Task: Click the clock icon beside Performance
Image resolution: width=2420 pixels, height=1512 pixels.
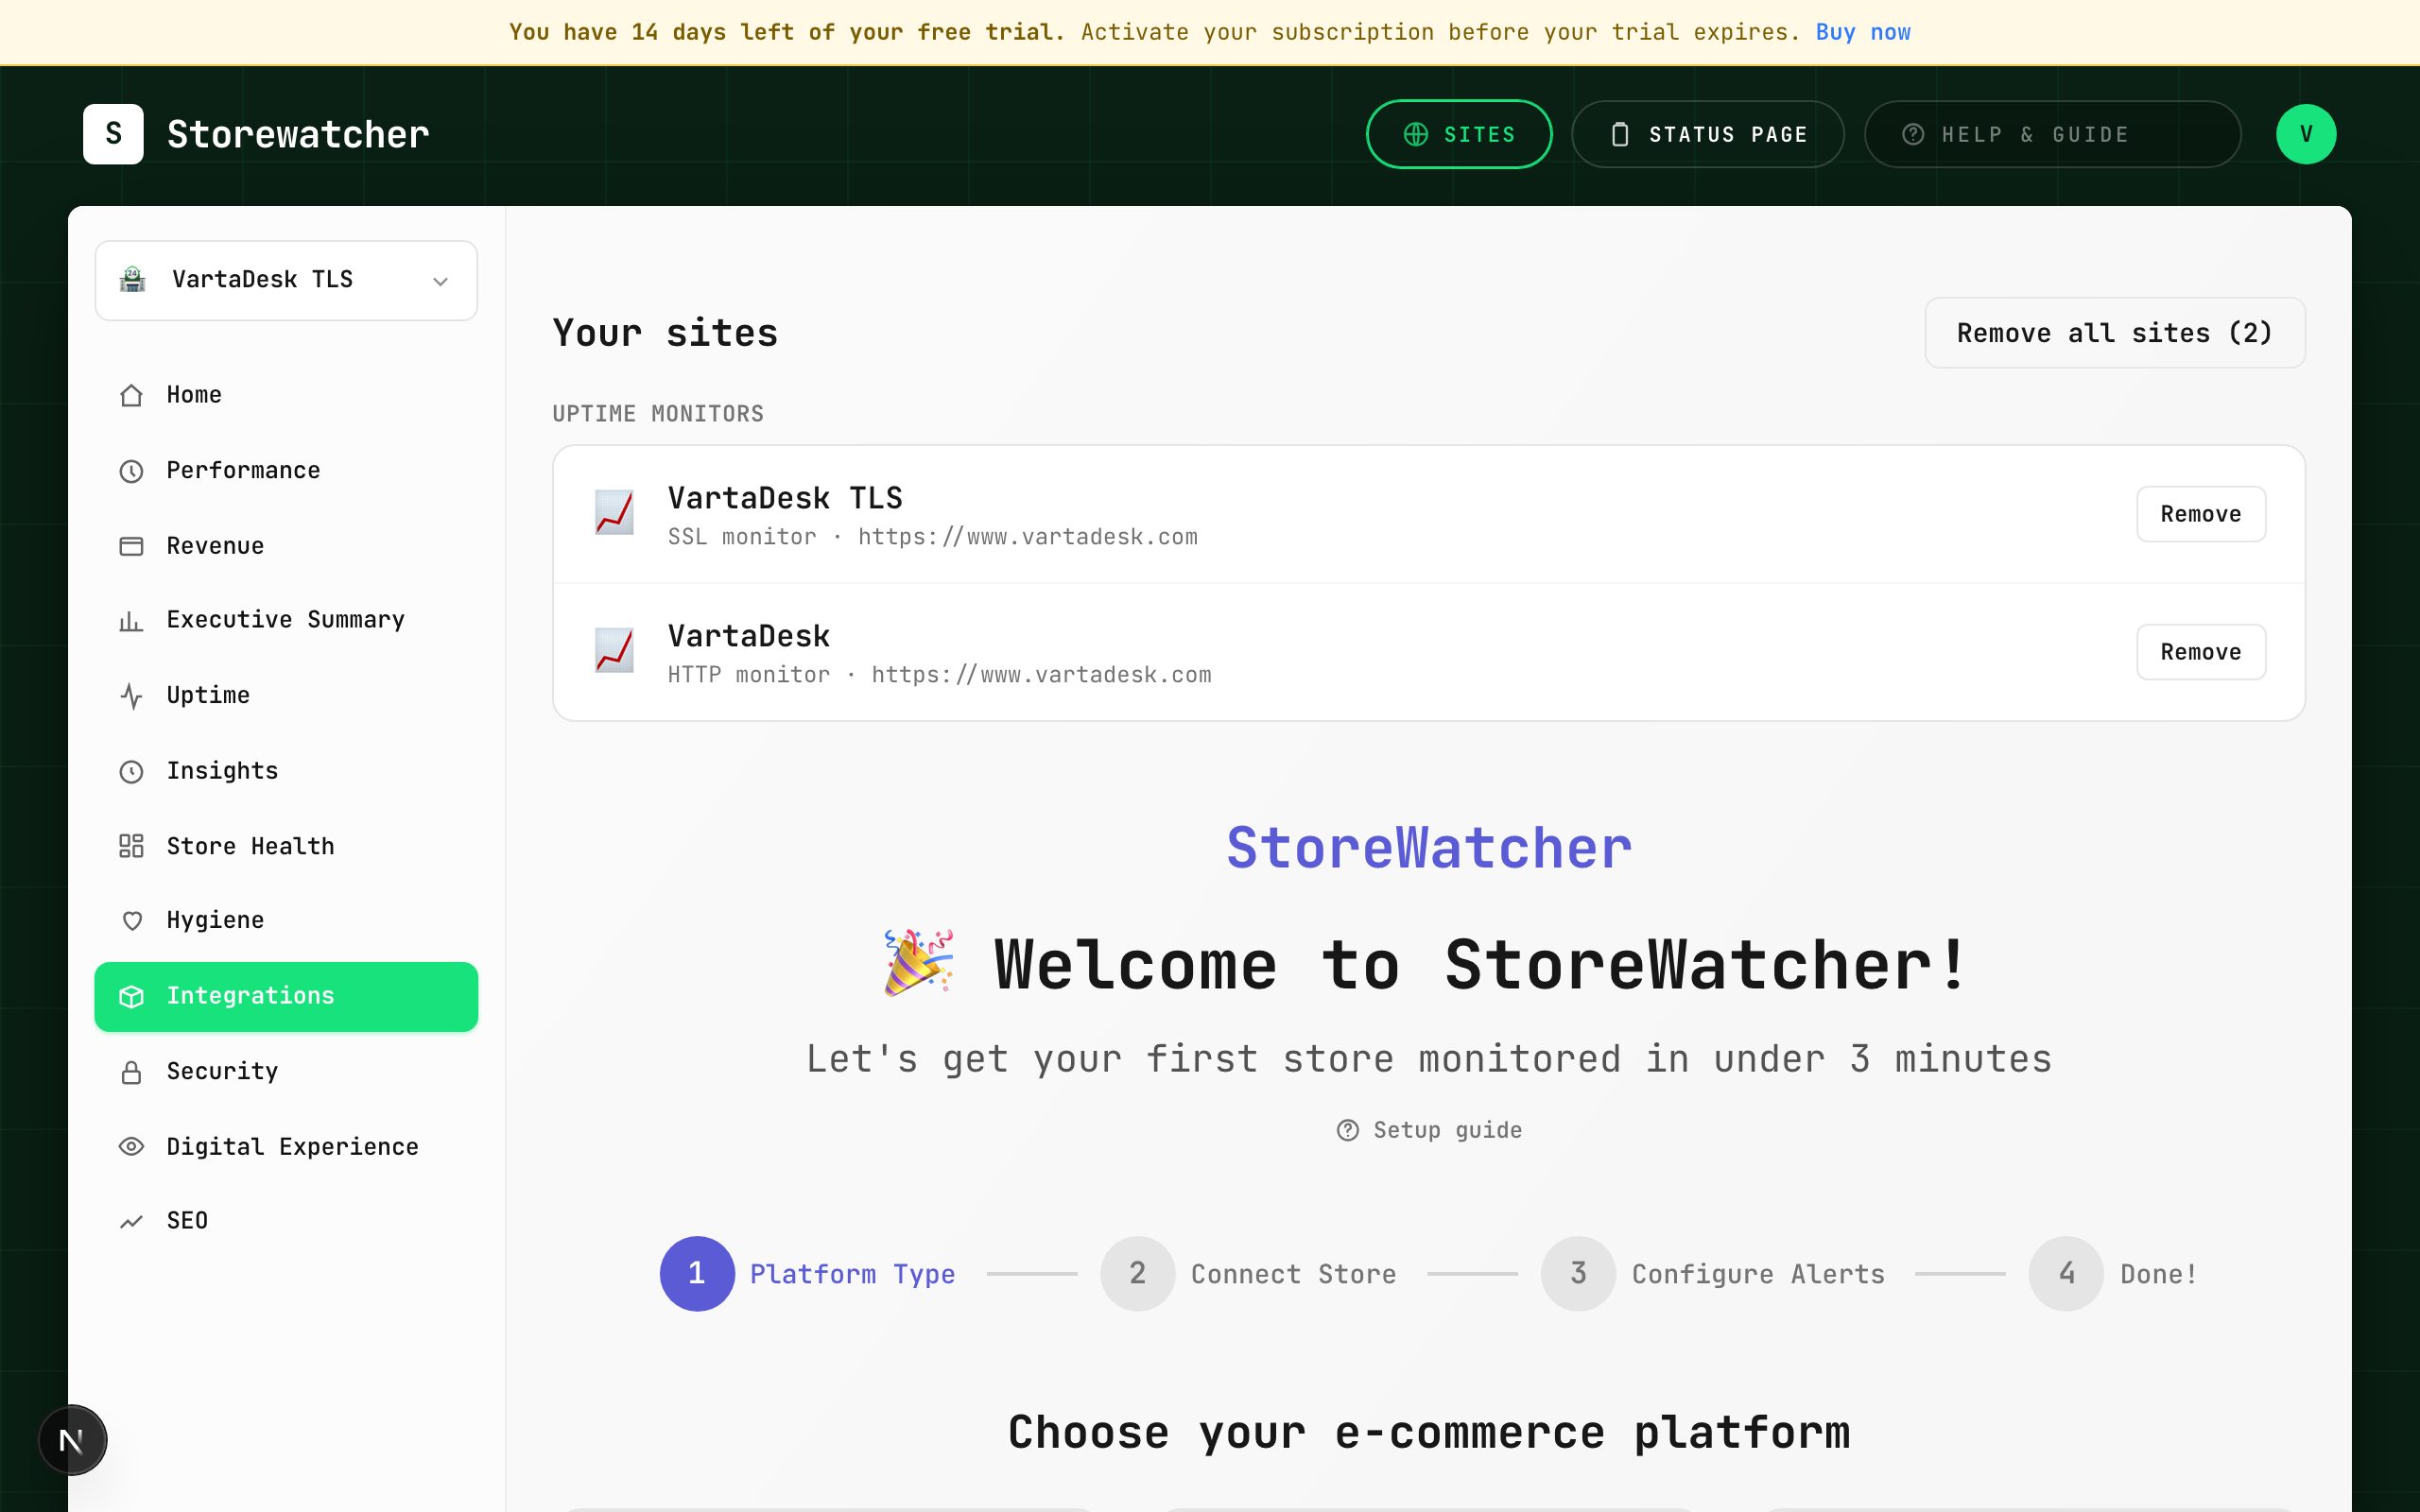Action: [131, 471]
